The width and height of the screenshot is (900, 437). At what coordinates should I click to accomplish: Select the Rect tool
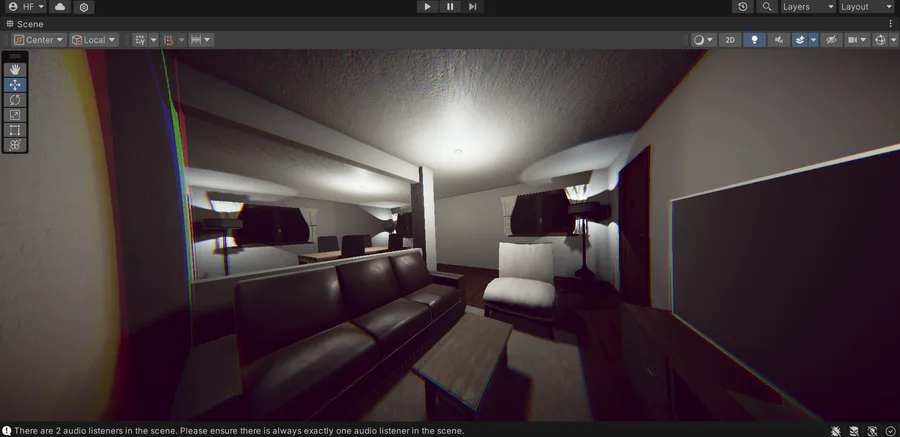[x=15, y=130]
